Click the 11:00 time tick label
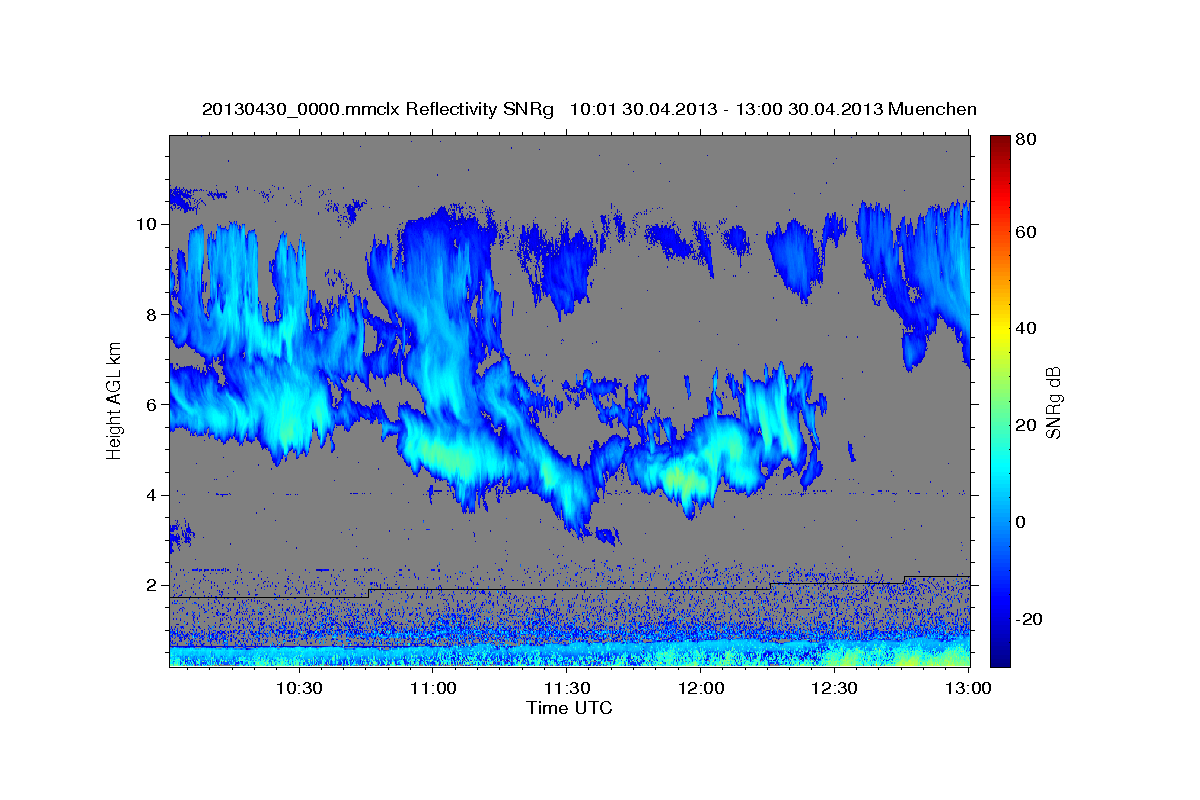 pos(433,688)
